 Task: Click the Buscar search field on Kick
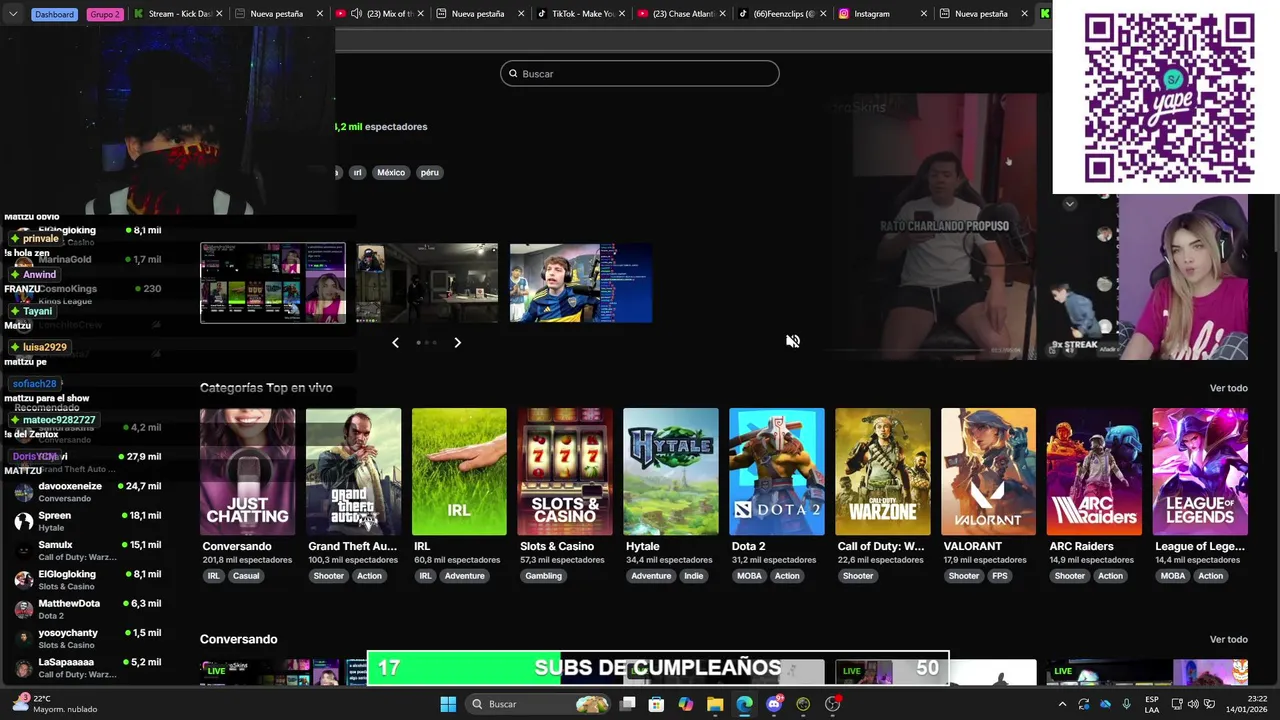click(640, 74)
